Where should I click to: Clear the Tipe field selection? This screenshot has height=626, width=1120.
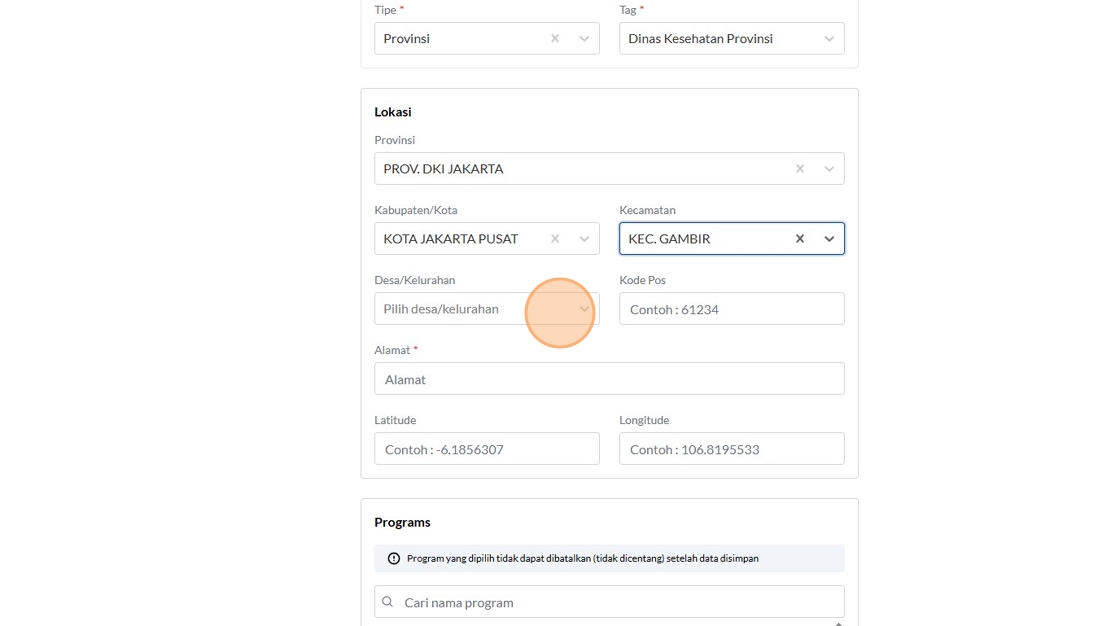click(x=555, y=39)
